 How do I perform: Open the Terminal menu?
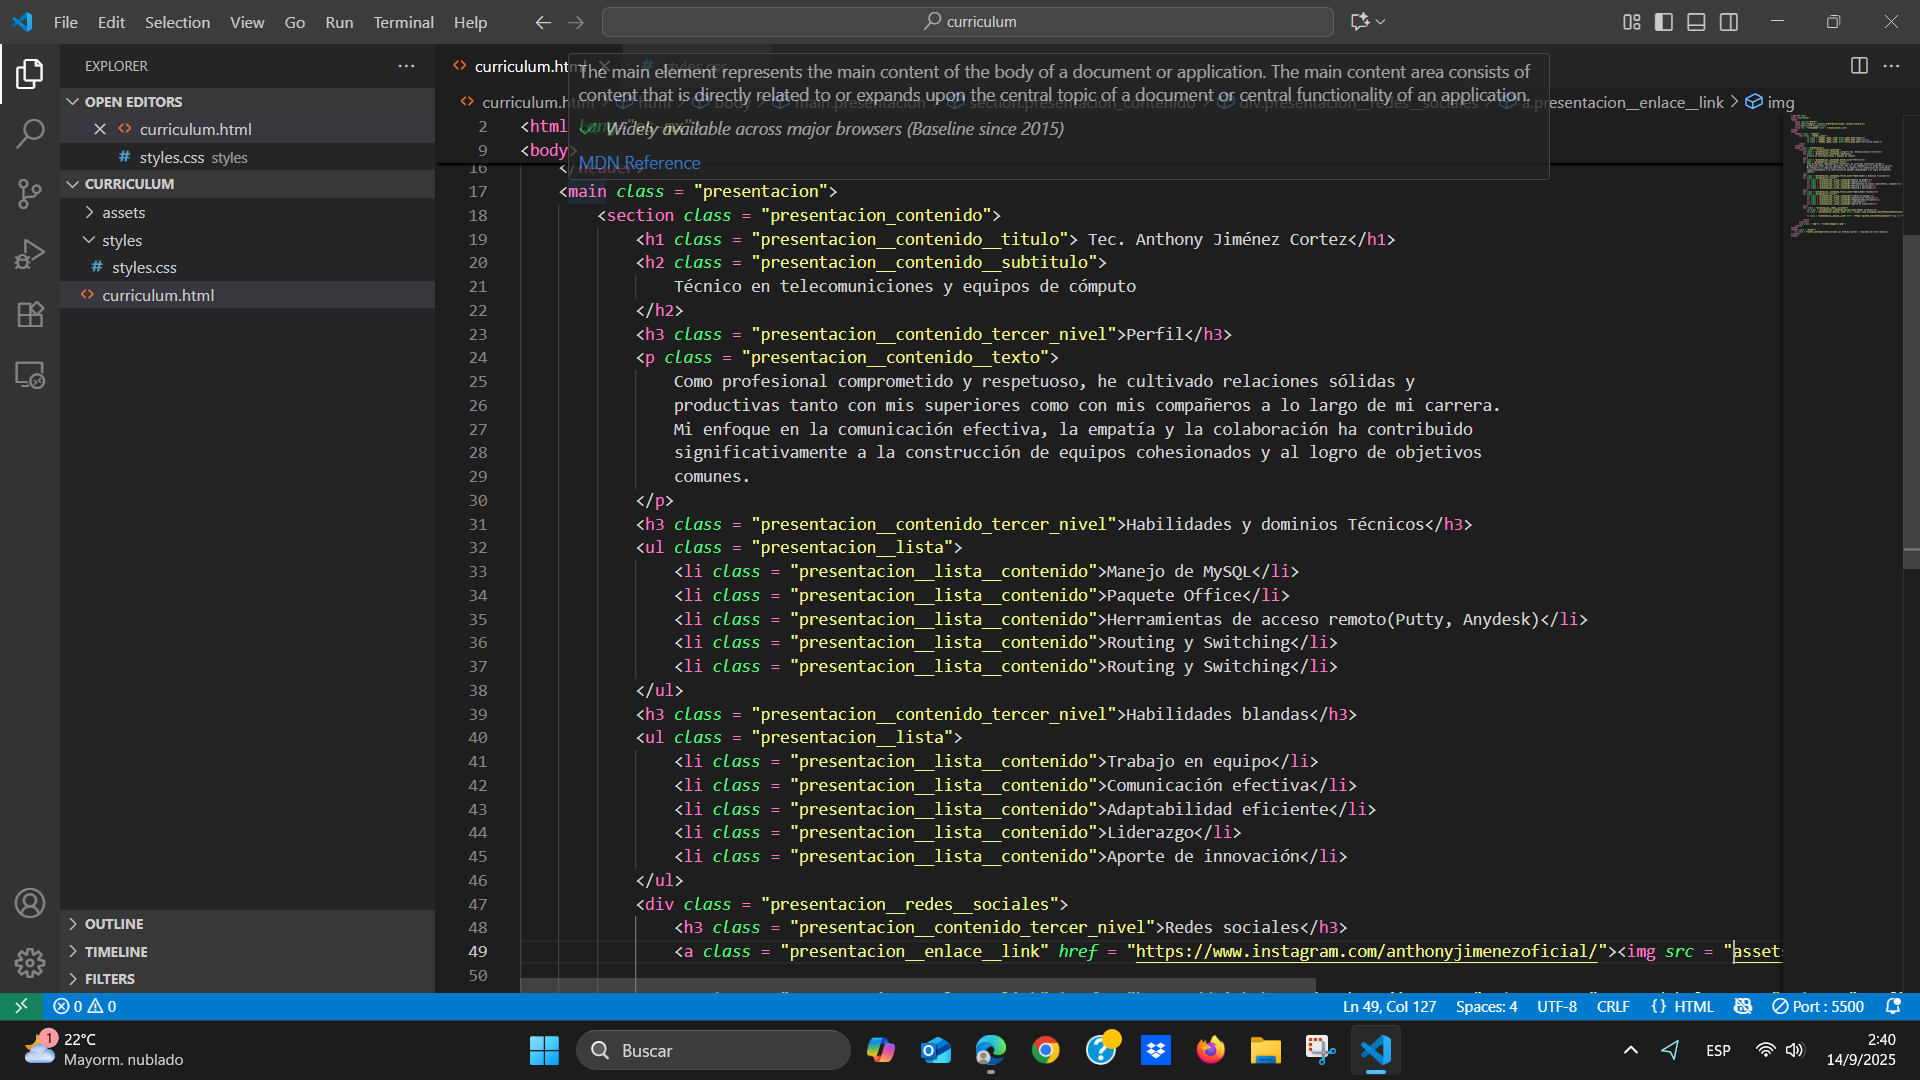point(403,22)
